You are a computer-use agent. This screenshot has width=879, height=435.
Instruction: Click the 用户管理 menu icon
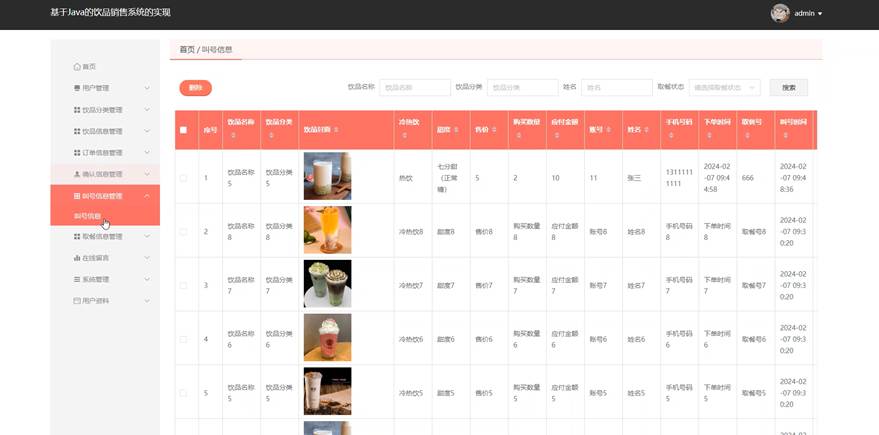click(77, 88)
